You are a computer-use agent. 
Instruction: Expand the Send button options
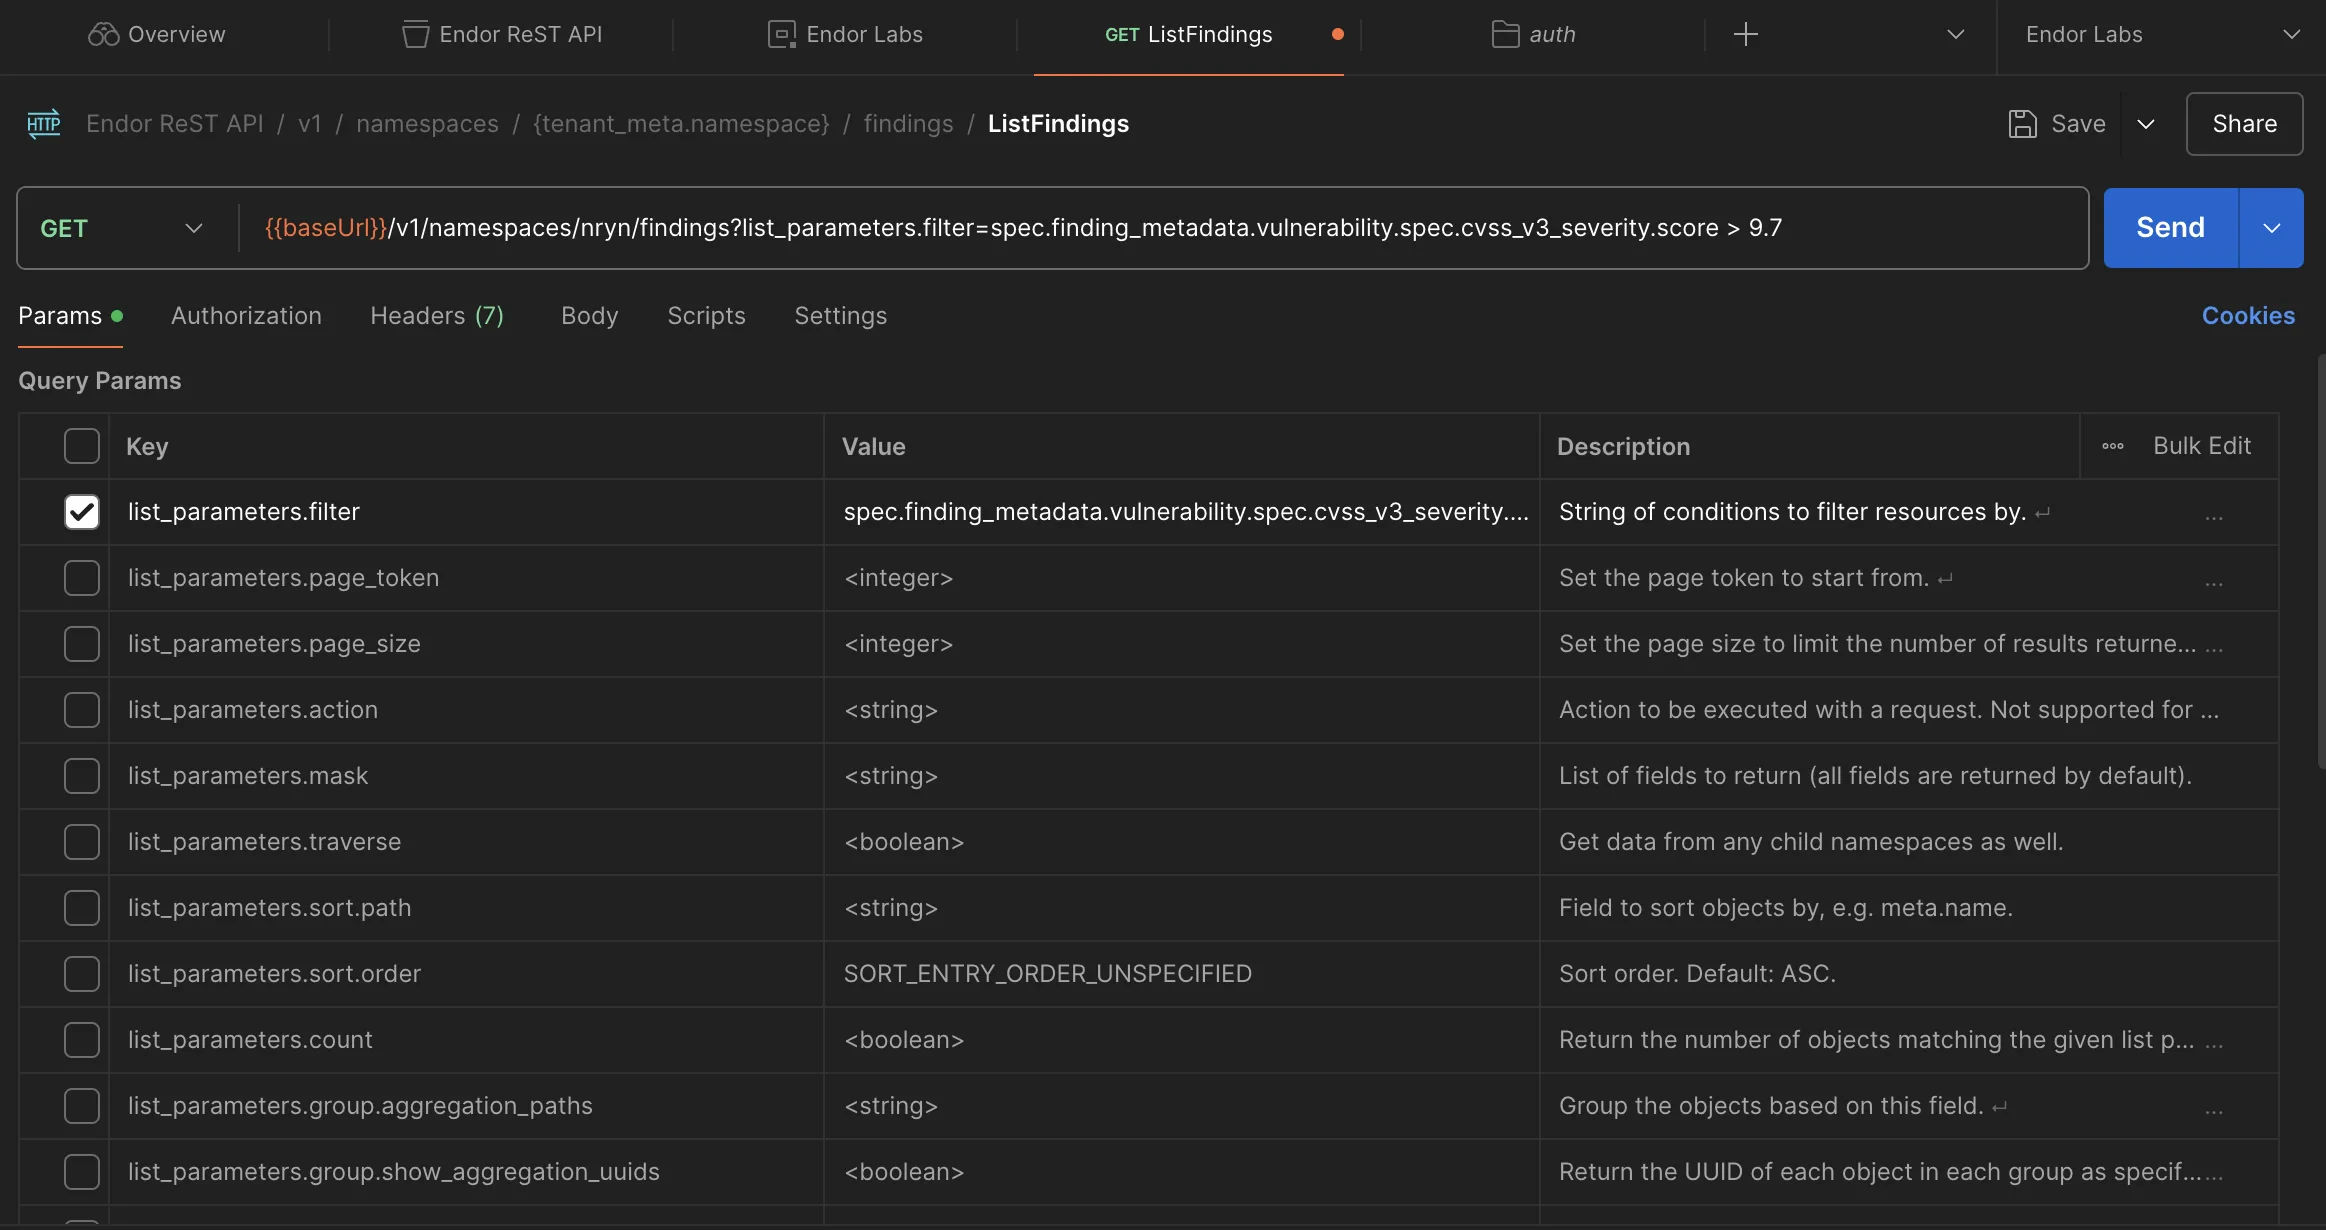(2271, 227)
